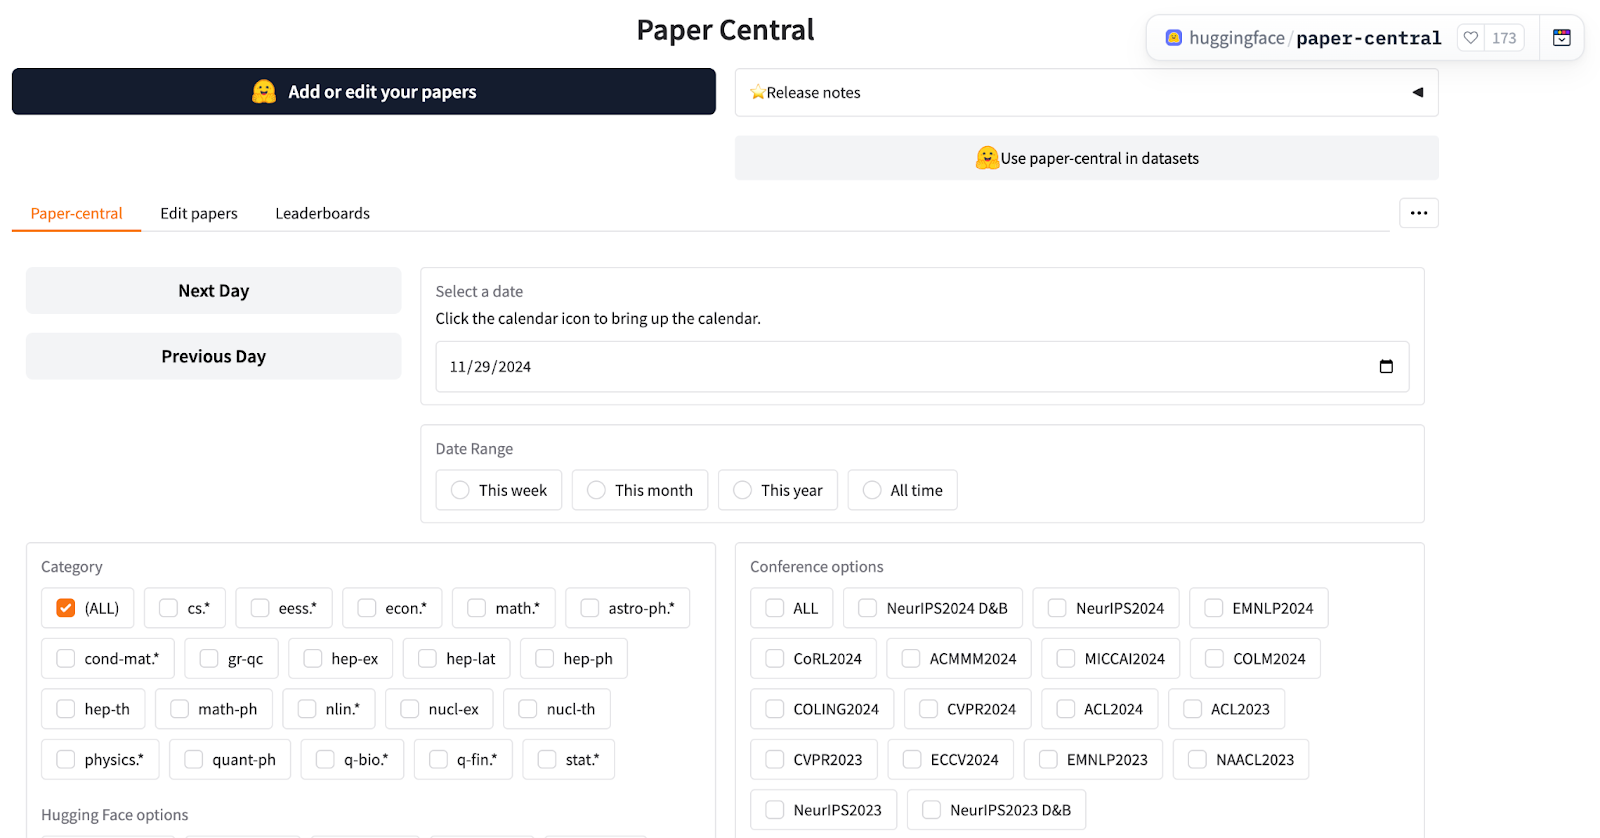Expand the Release notes accordion arrow

(1417, 93)
